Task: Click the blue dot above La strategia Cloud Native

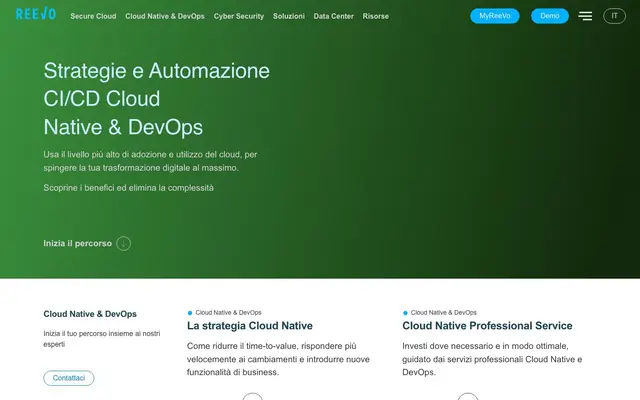Action: 190,313
